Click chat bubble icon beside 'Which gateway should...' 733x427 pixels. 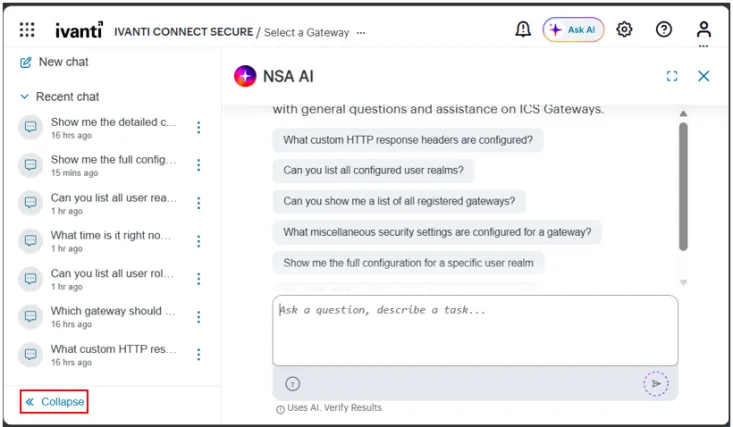pyautogui.click(x=30, y=317)
